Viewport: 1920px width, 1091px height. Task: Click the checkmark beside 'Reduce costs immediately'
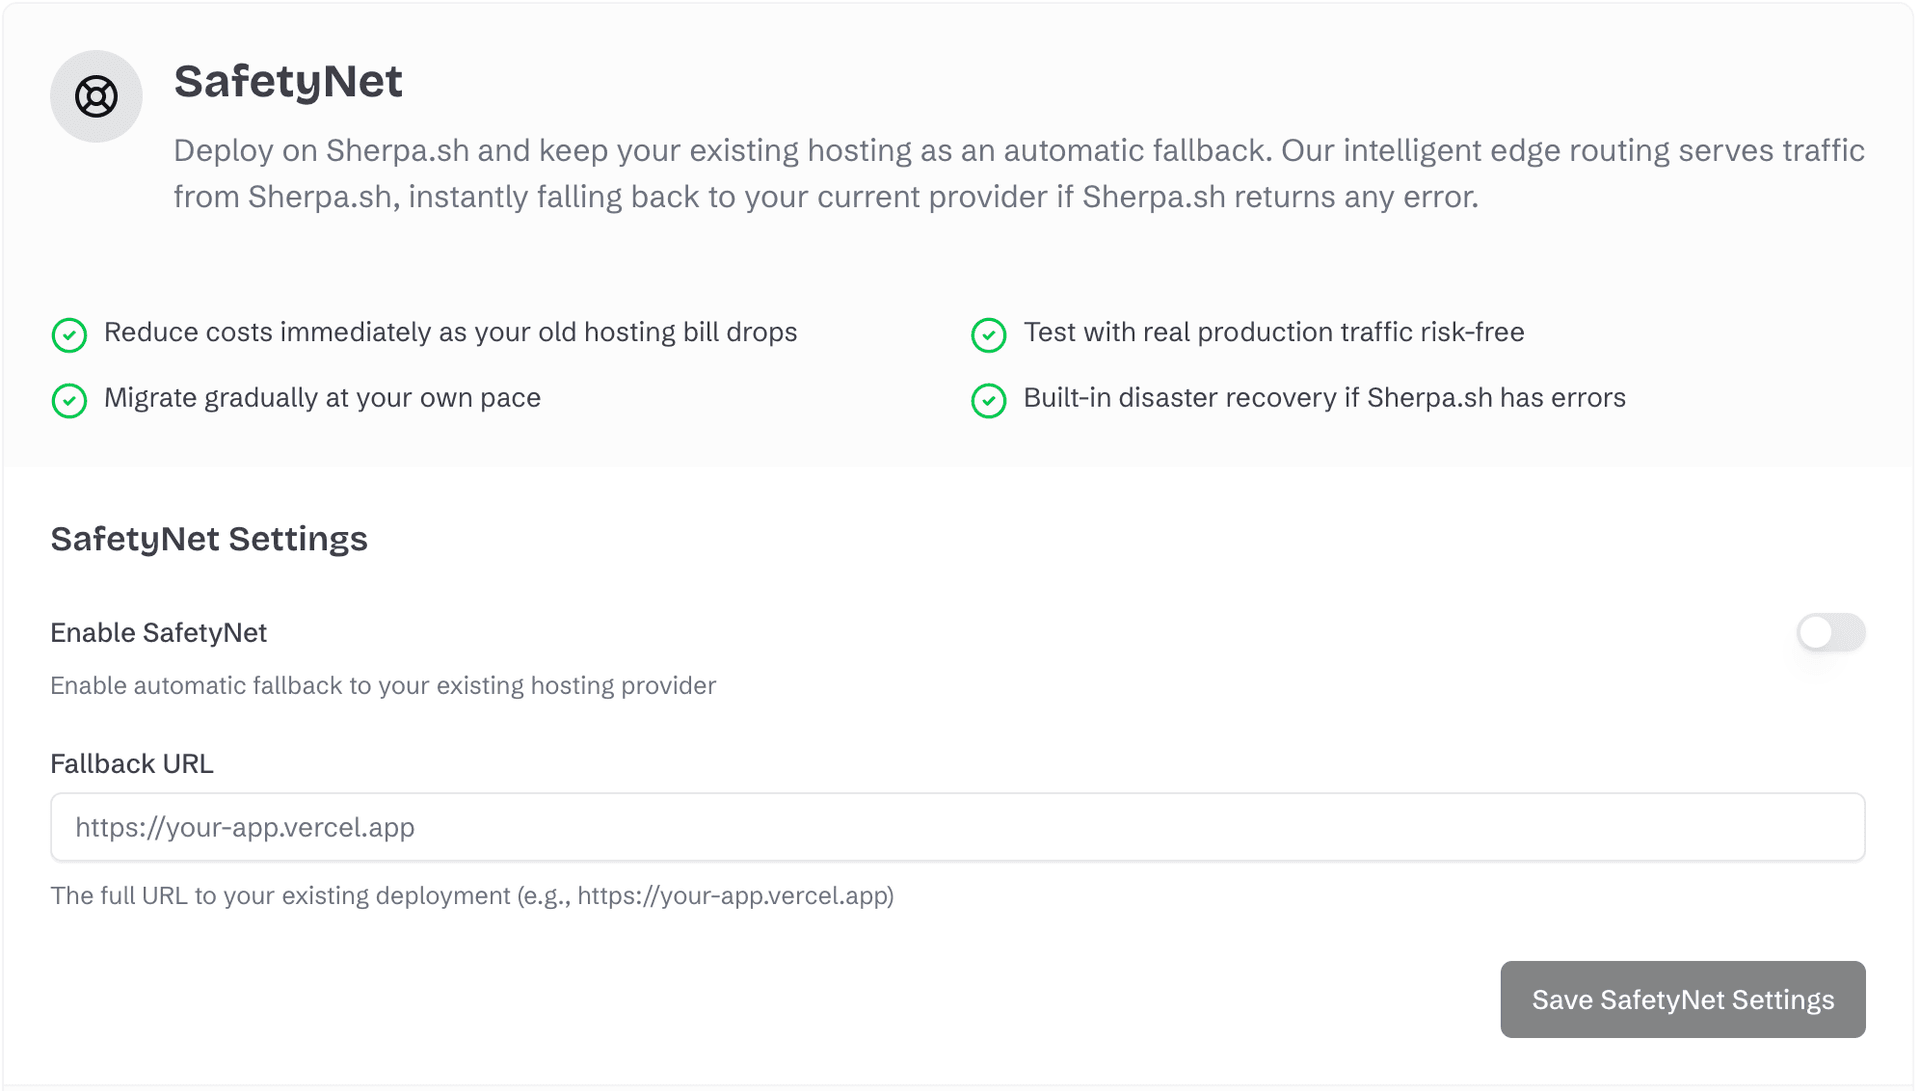68,334
